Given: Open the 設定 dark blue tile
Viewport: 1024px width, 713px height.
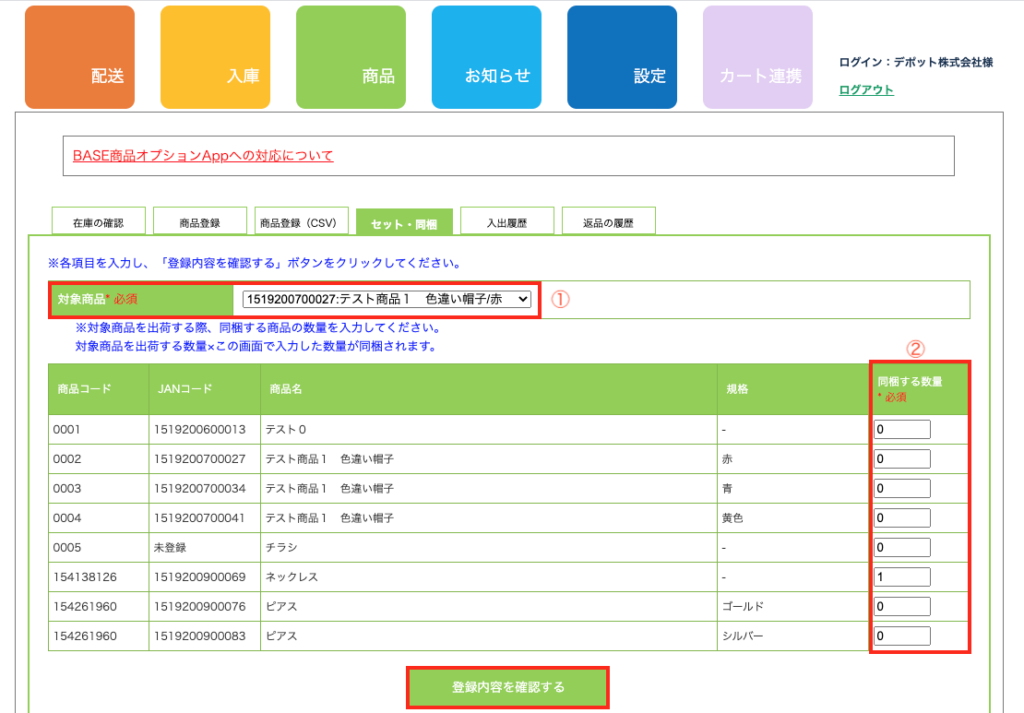Looking at the screenshot, I should [622, 57].
